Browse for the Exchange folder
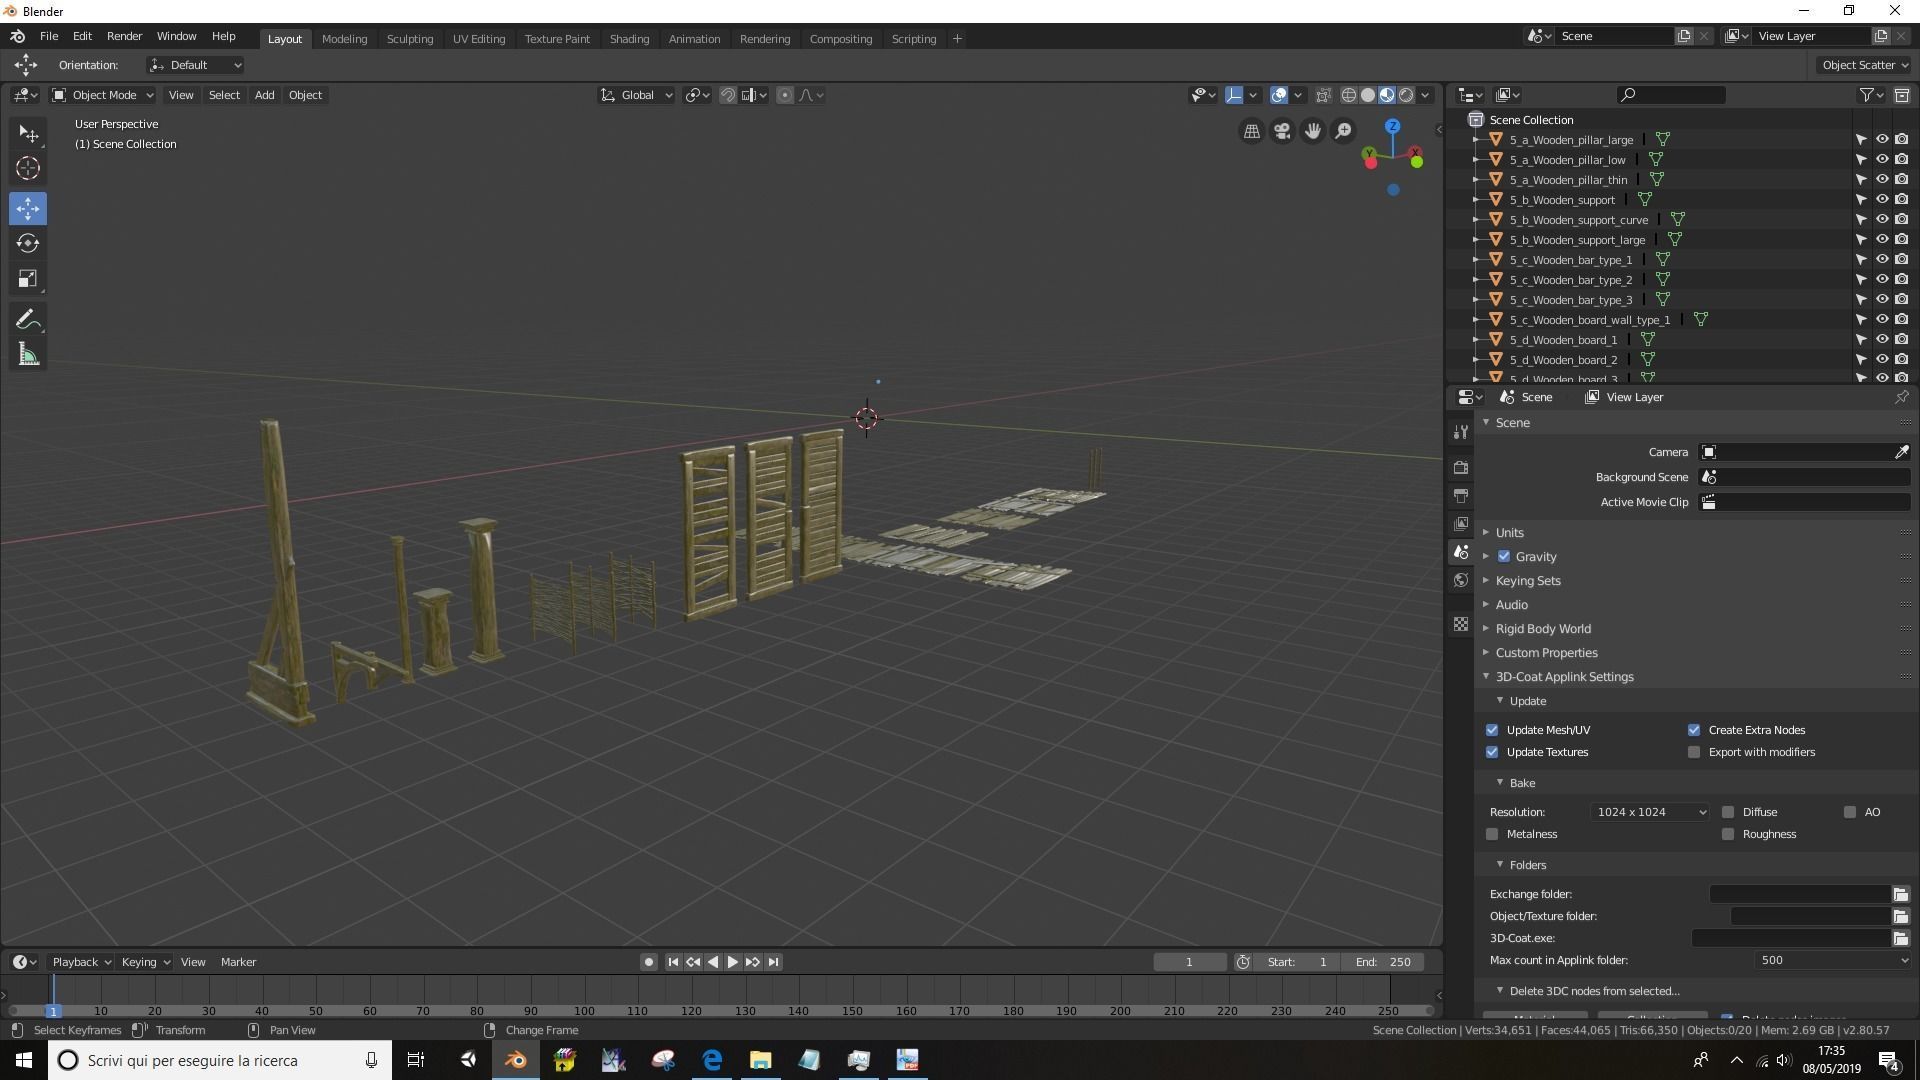The height and width of the screenshot is (1080, 1920). point(1900,894)
